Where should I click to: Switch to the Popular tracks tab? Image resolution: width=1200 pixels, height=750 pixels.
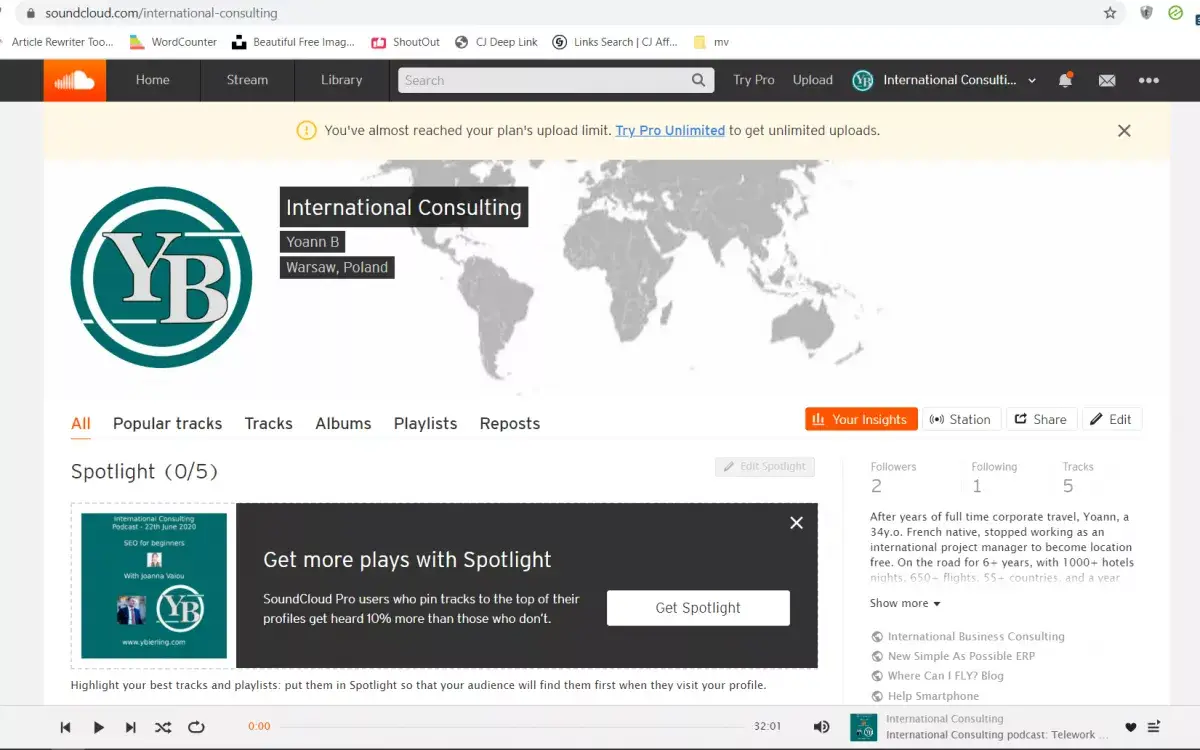[168, 423]
